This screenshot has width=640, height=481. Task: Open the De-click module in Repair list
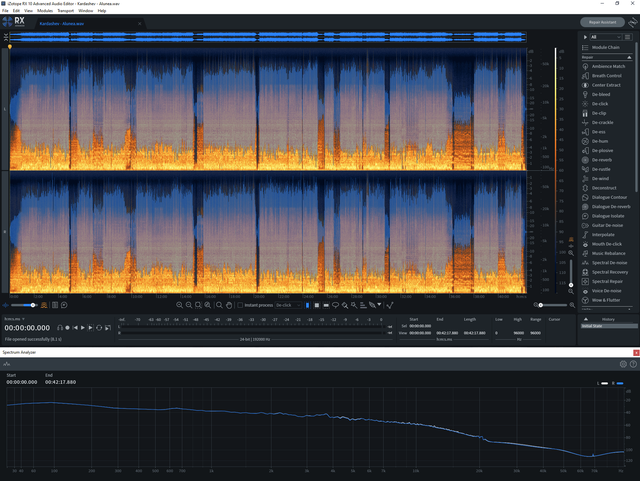click(x=595, y=104)
